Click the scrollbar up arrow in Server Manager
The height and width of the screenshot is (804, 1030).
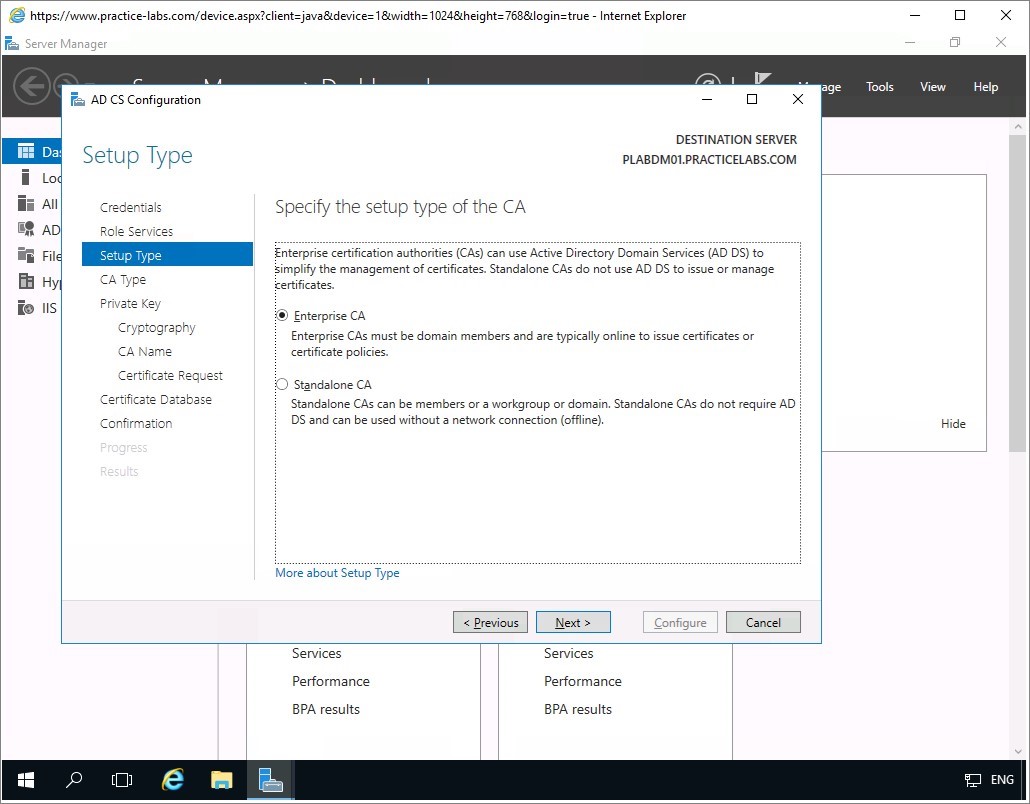click(1018, 126)
